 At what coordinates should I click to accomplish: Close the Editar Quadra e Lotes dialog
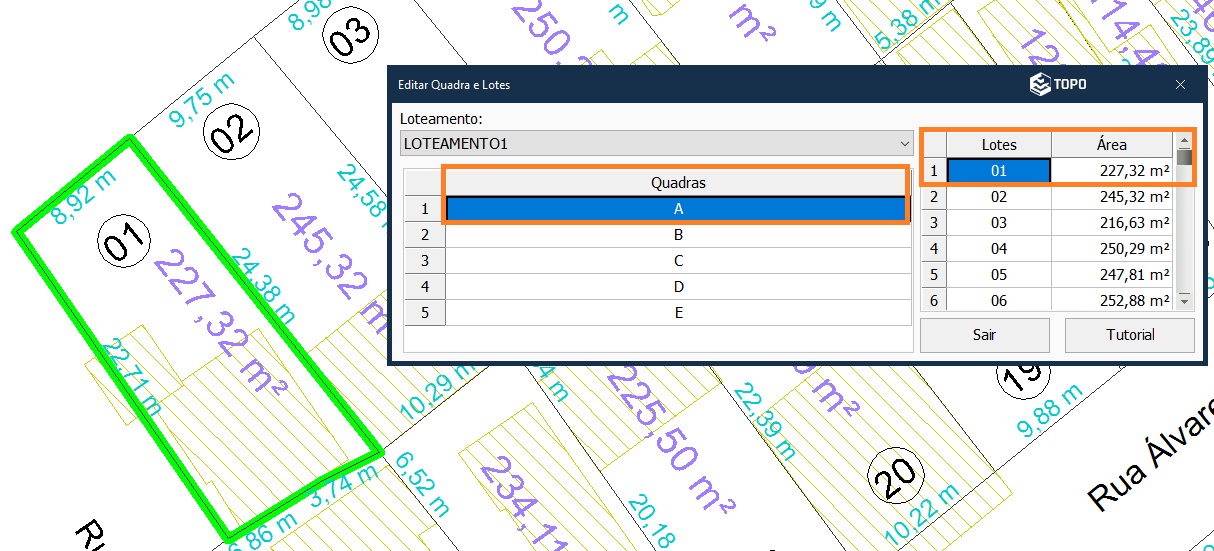(1180, 85)
